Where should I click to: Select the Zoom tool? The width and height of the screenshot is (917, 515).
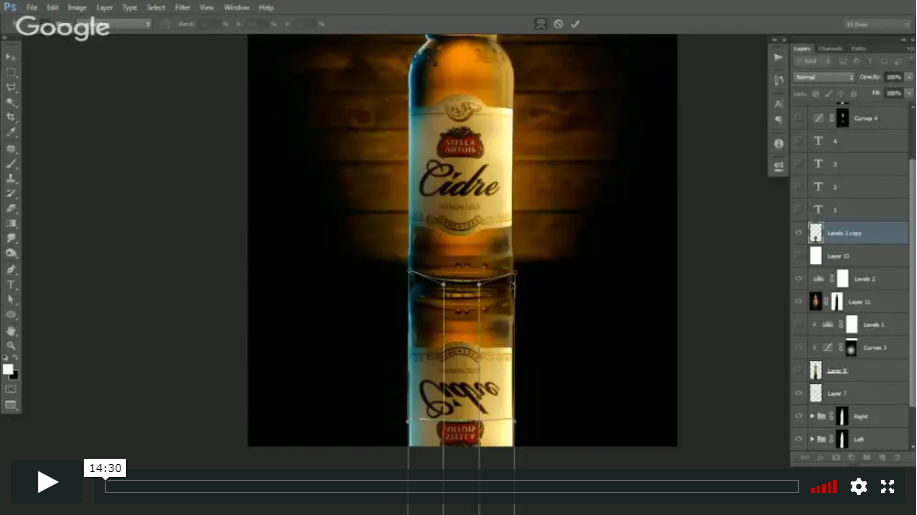(x=11, y=345)
